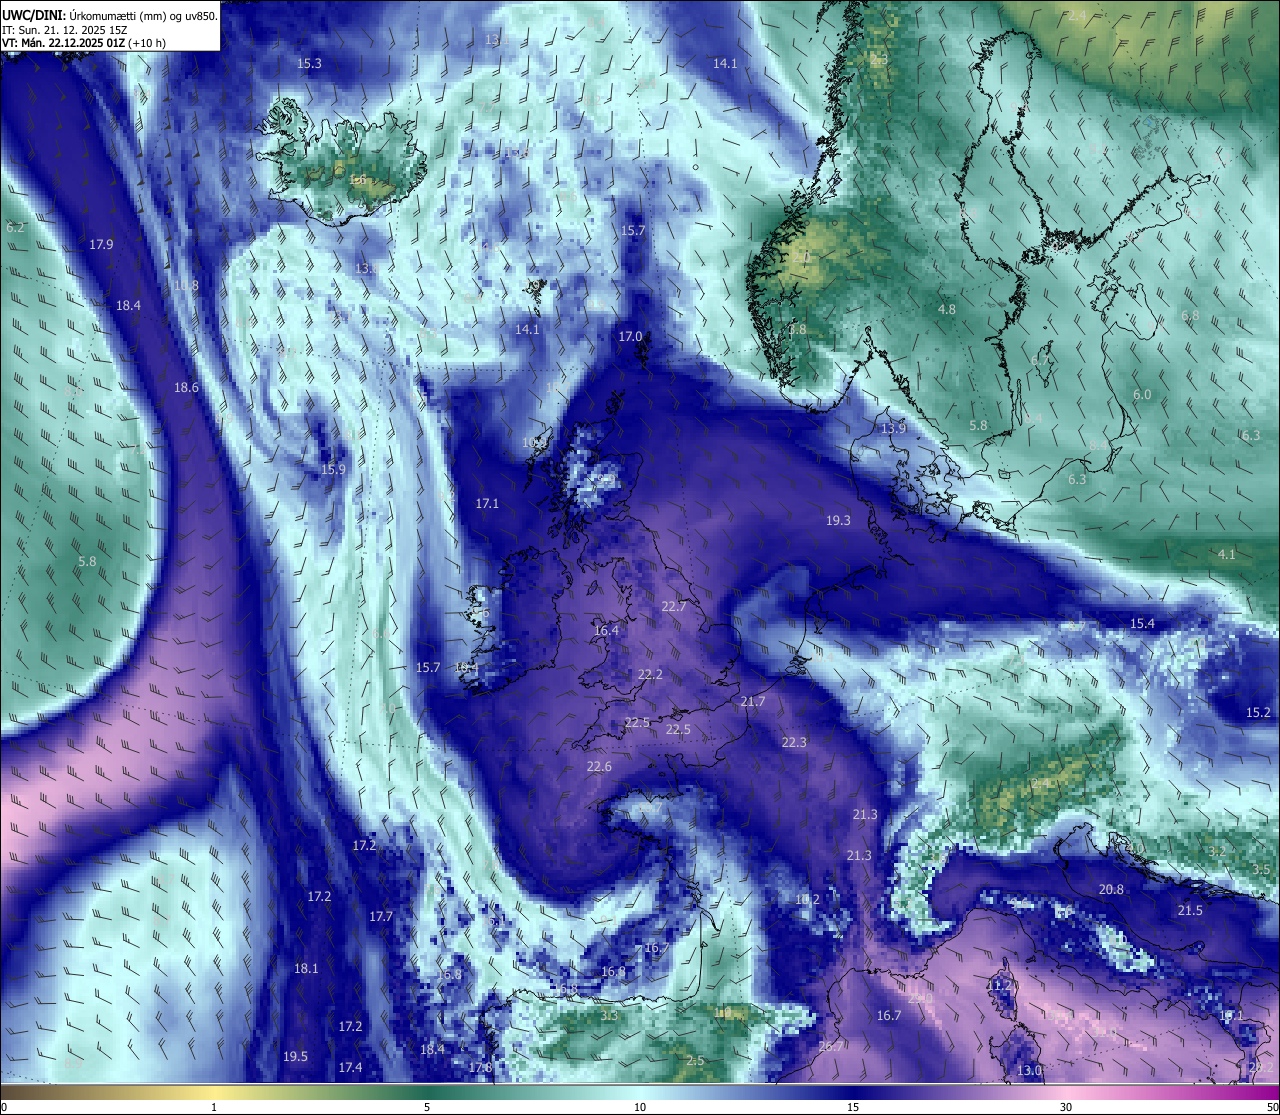Click the 15.9 value label
1280x1115 pixels.
coord(333,470)
